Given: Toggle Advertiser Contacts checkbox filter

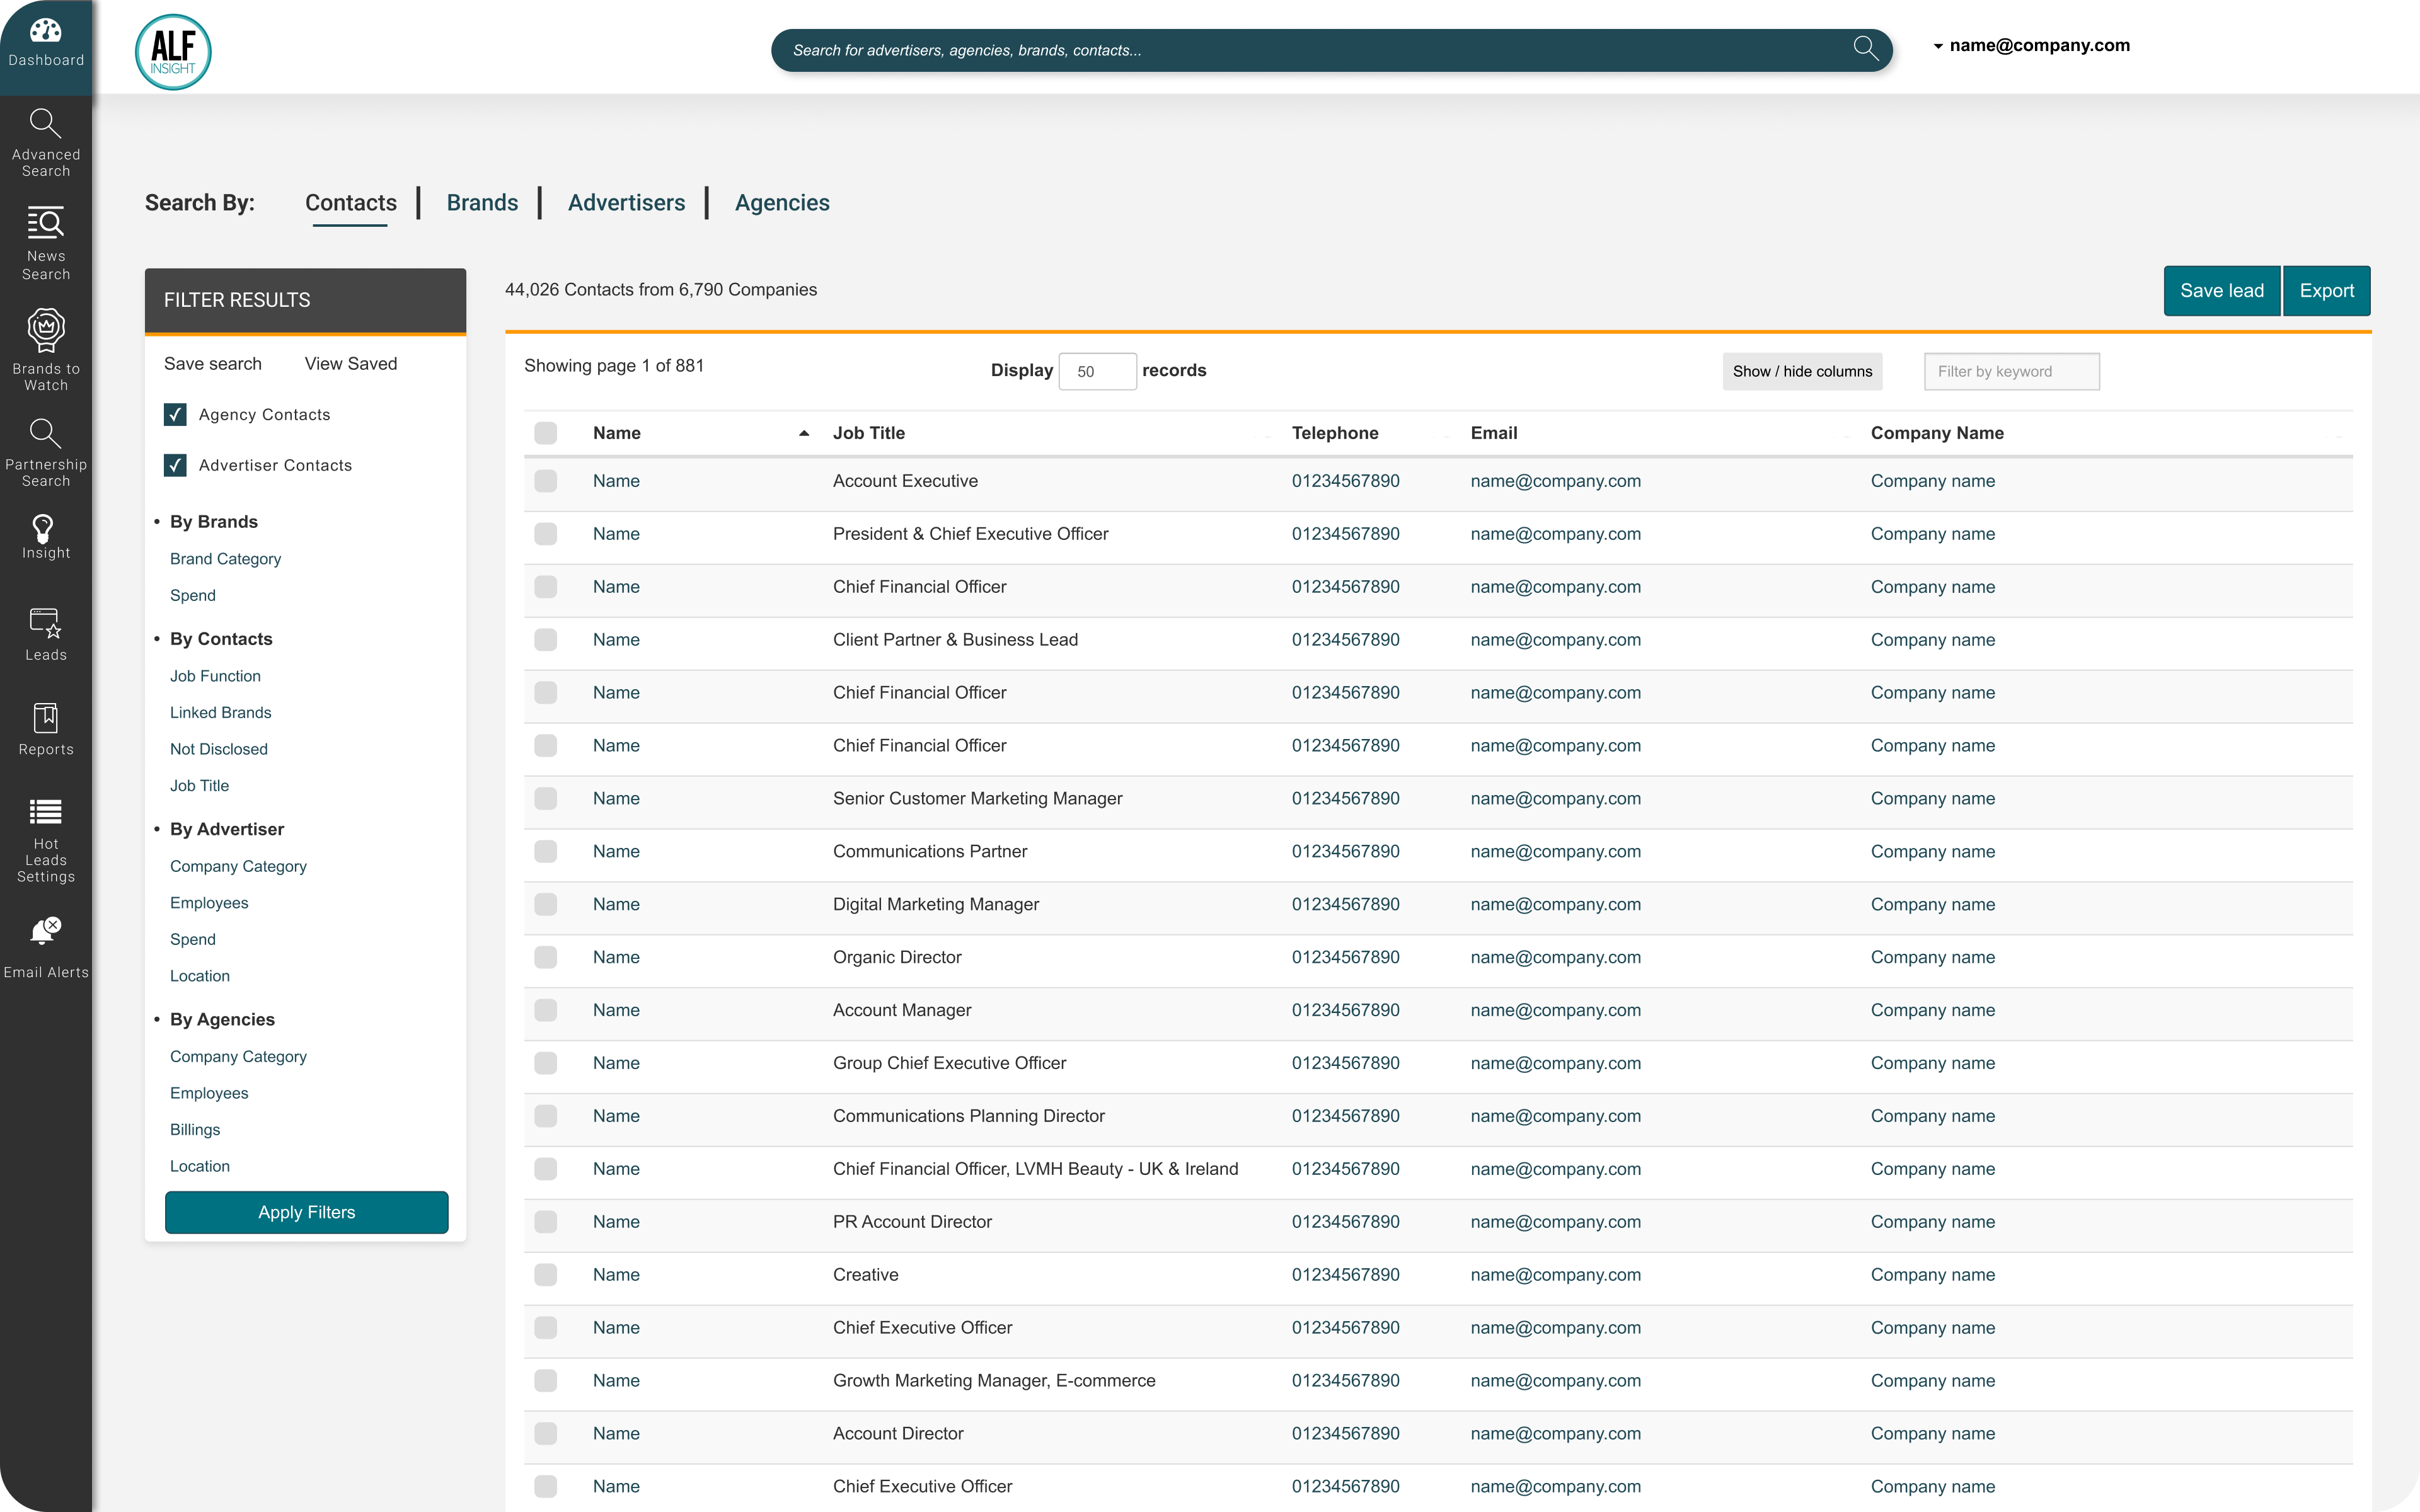Looking at the screenshot, I should 174,463.
